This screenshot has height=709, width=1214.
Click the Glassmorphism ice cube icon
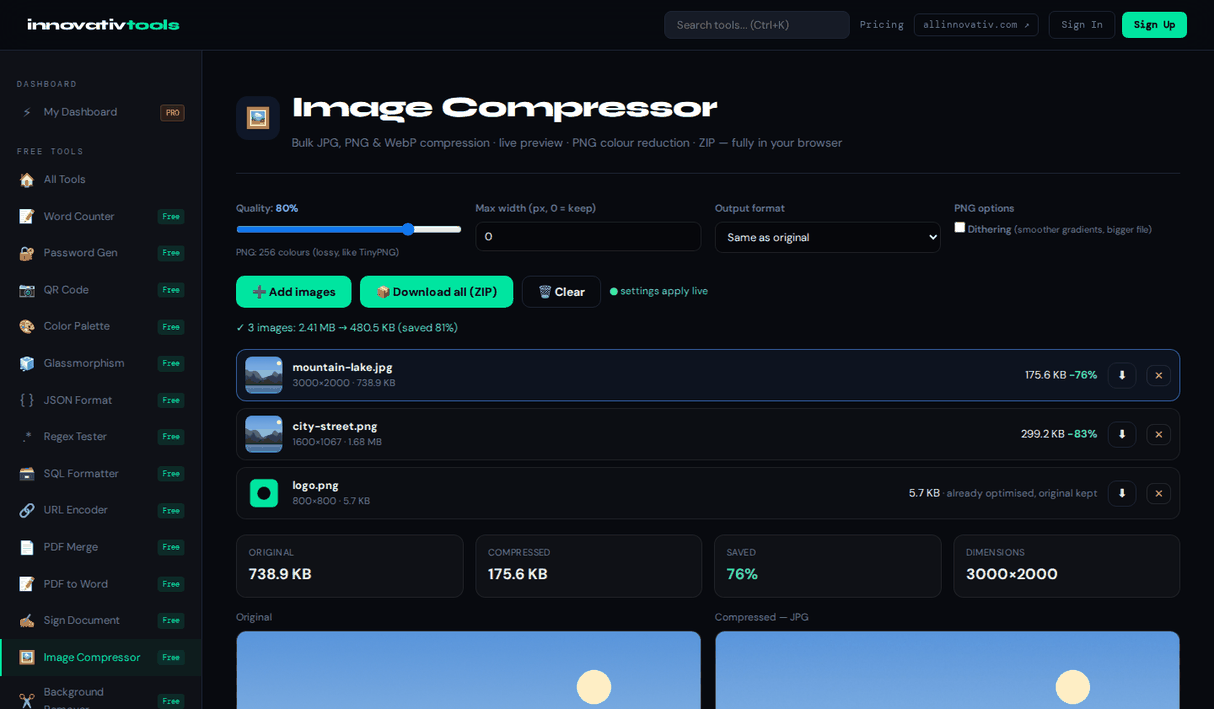click(27, 363)
